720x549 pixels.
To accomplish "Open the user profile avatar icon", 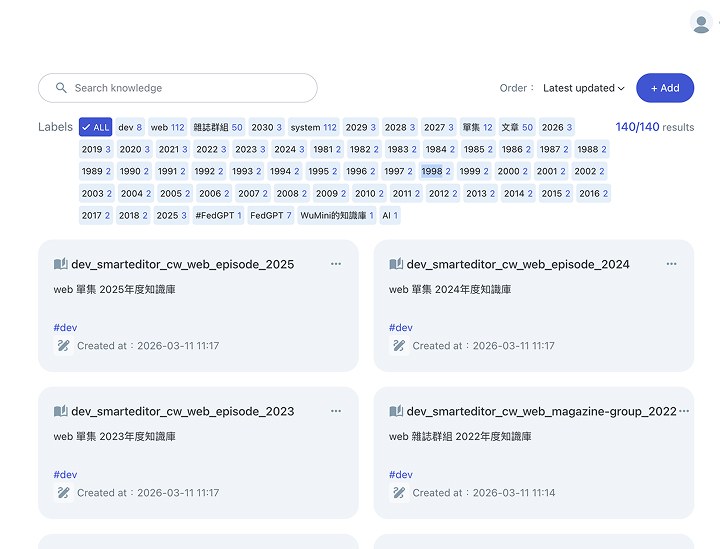I will pos(701,22).
